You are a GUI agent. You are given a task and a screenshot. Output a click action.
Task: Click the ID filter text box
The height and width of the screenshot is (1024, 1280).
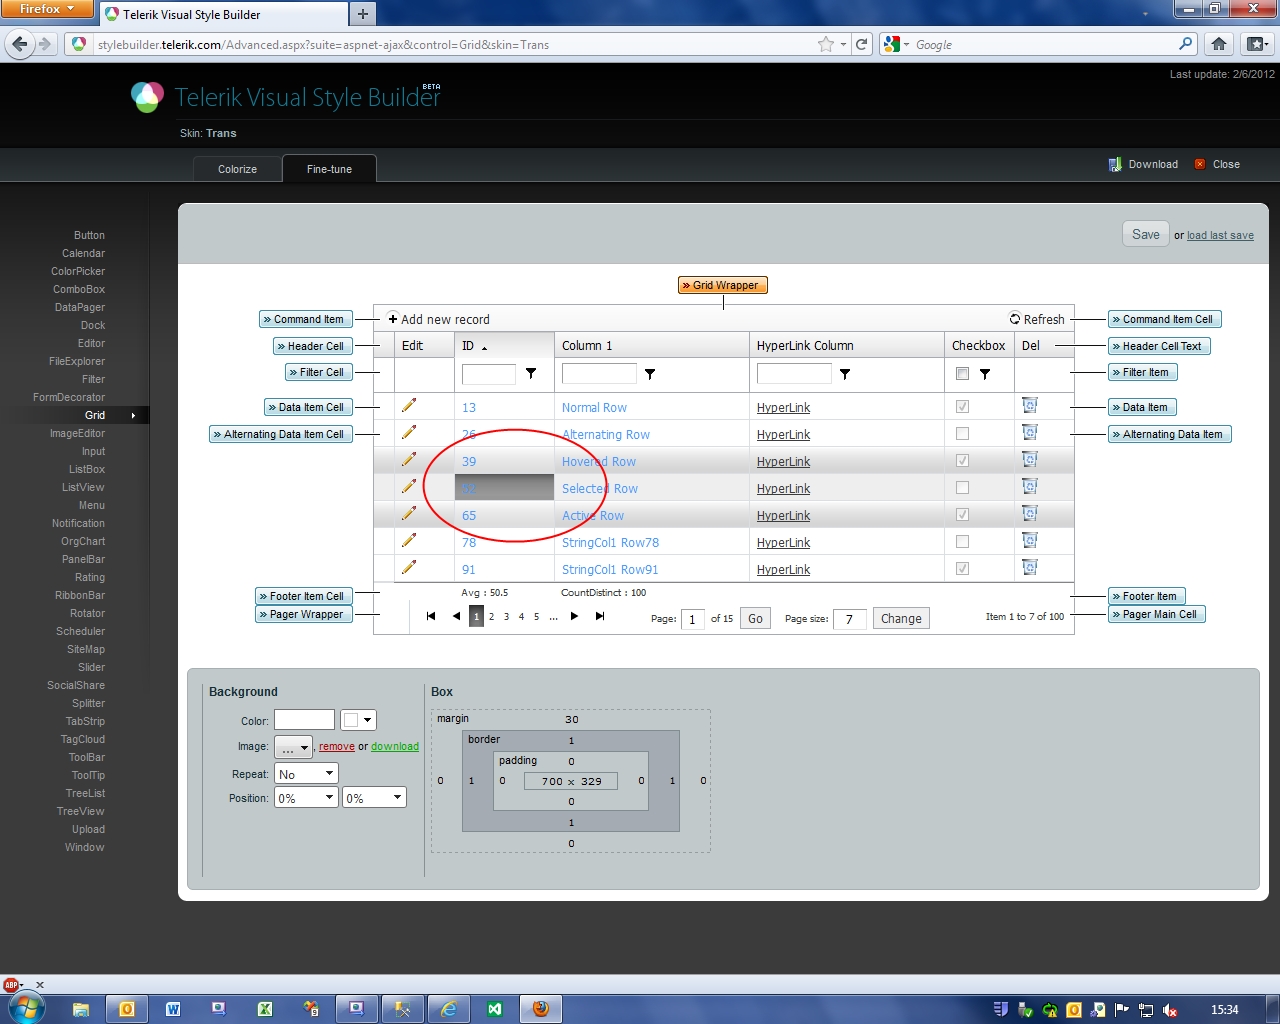(x=489, y=374)
